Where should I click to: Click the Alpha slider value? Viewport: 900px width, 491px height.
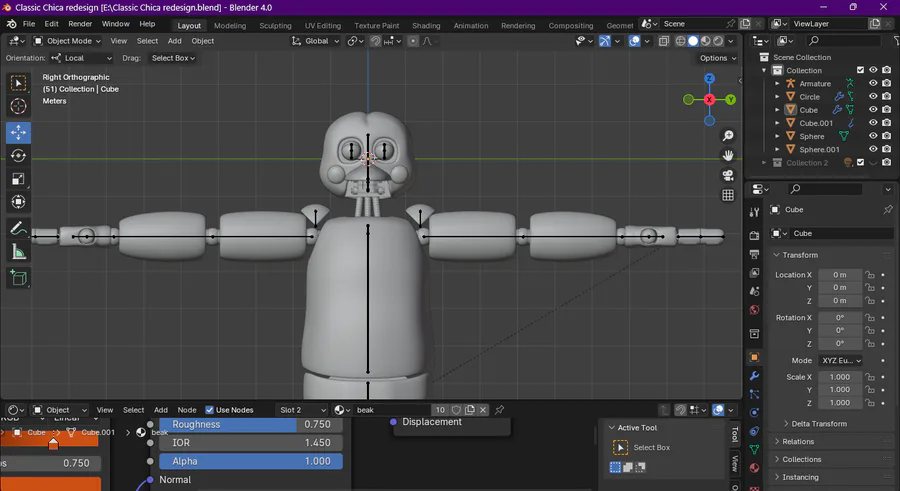251,461
